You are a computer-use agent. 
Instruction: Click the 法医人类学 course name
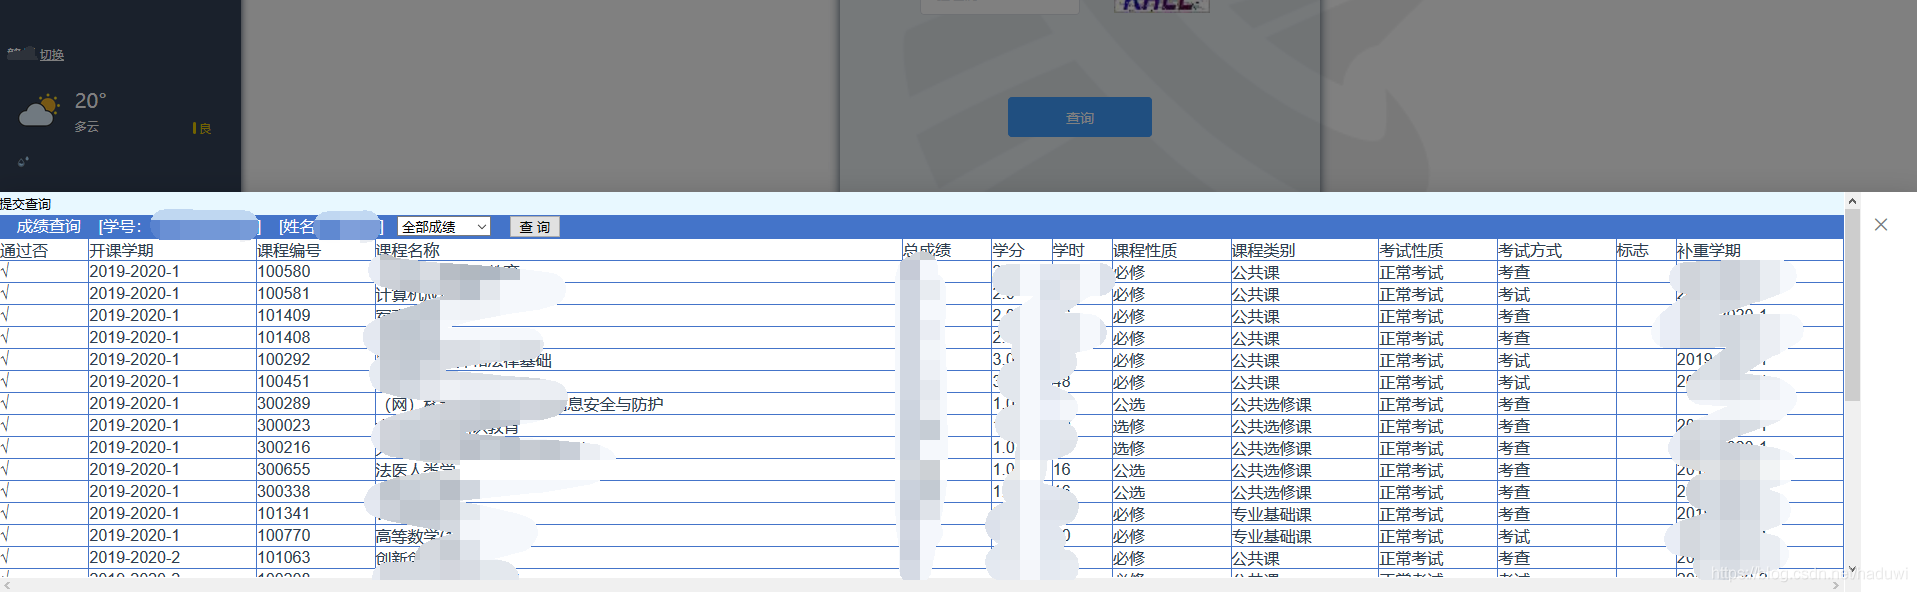tap(415, 470)
